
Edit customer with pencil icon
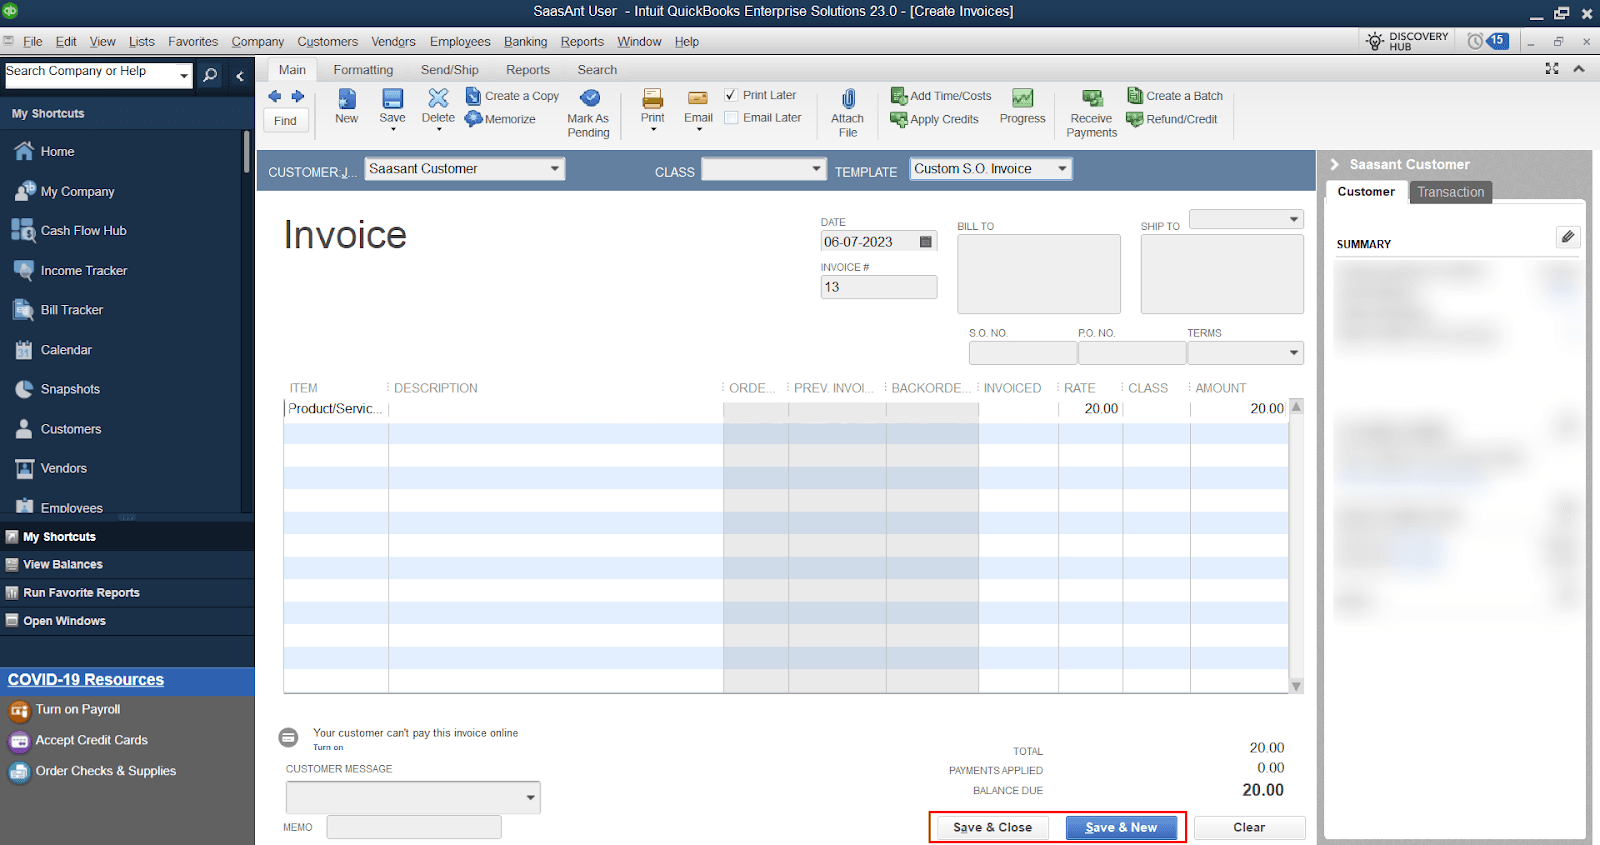(x=1568, y=237)
